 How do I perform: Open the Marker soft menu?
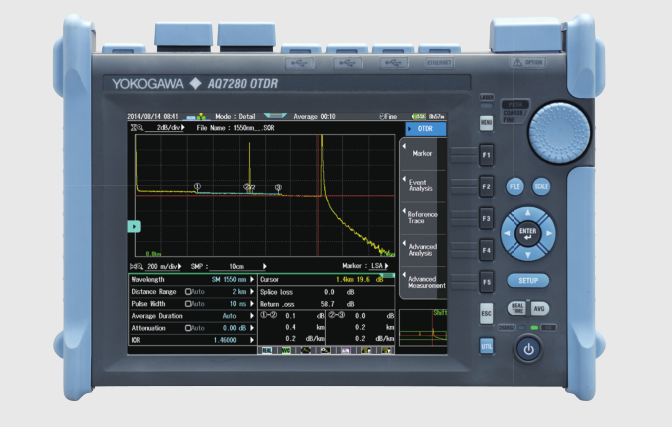coord(423,153)
